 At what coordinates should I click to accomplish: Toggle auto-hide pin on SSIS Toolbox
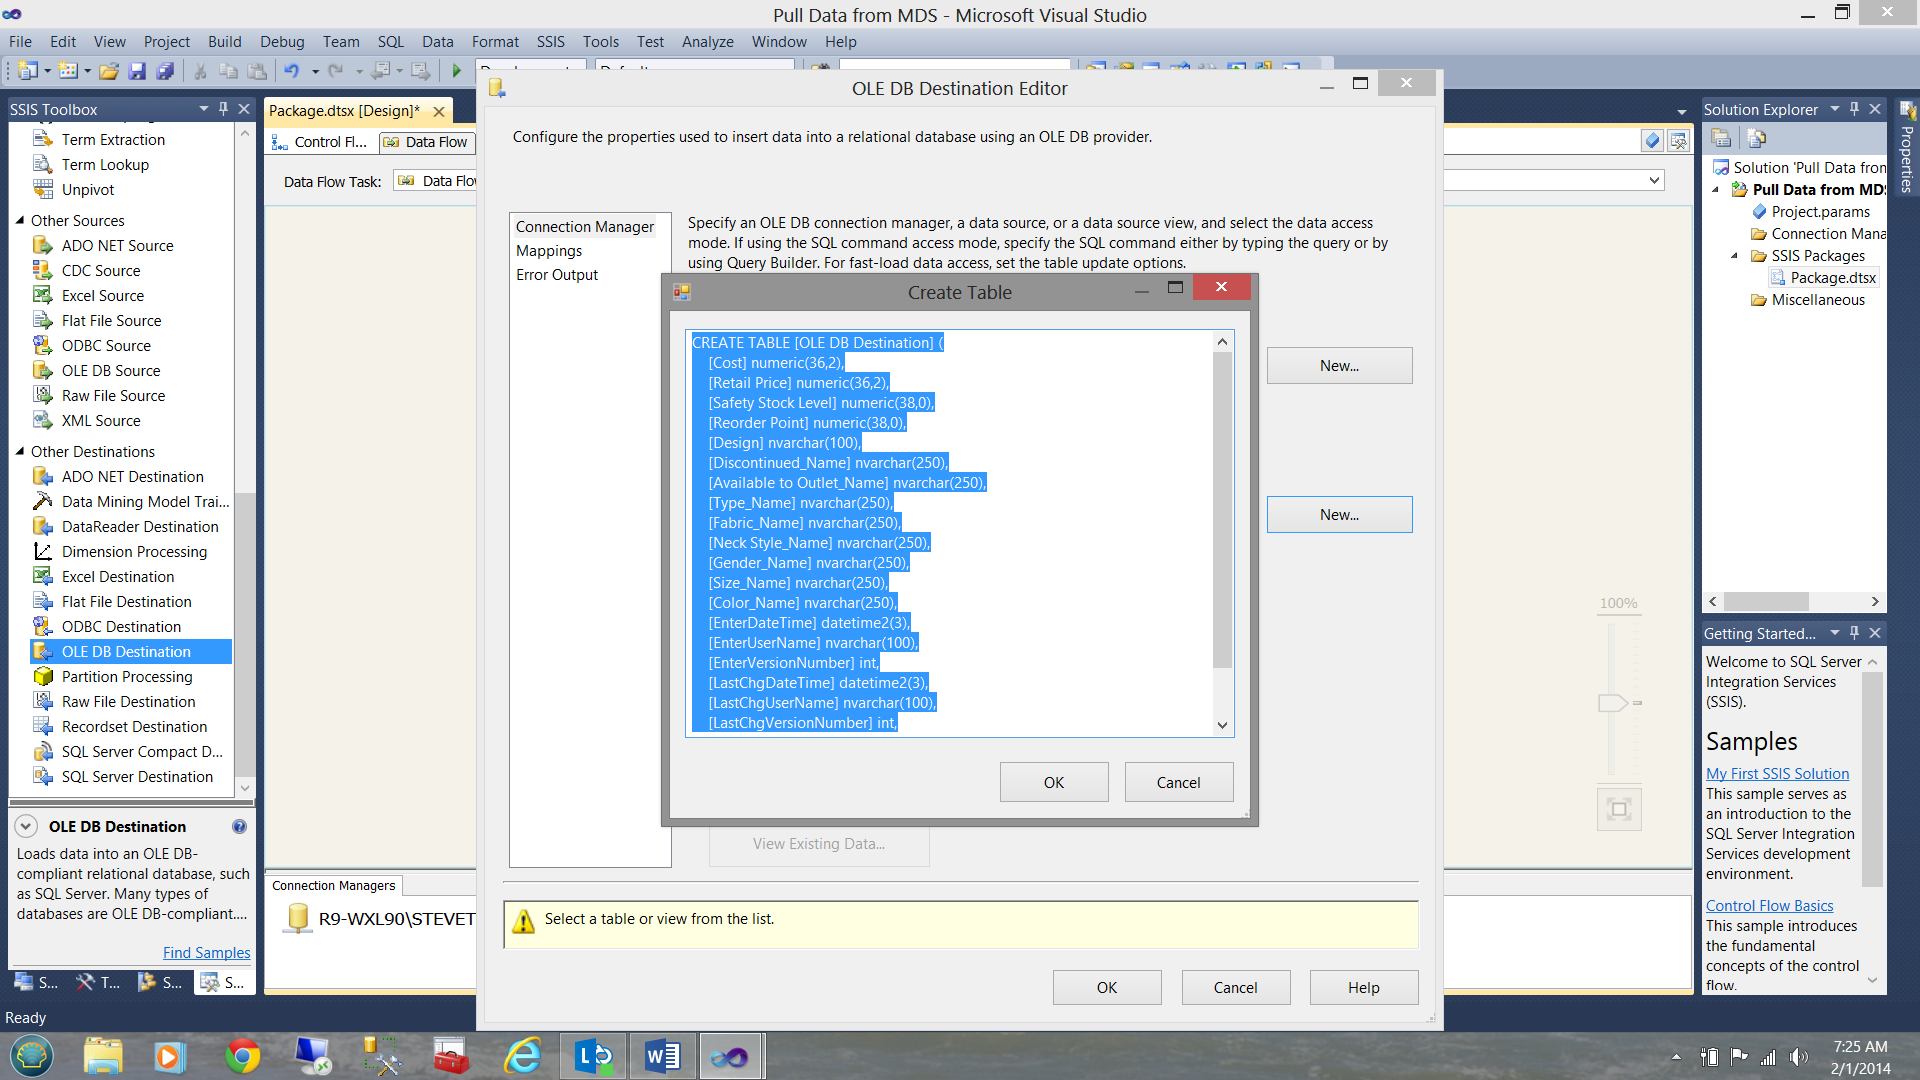click(224, 108)
